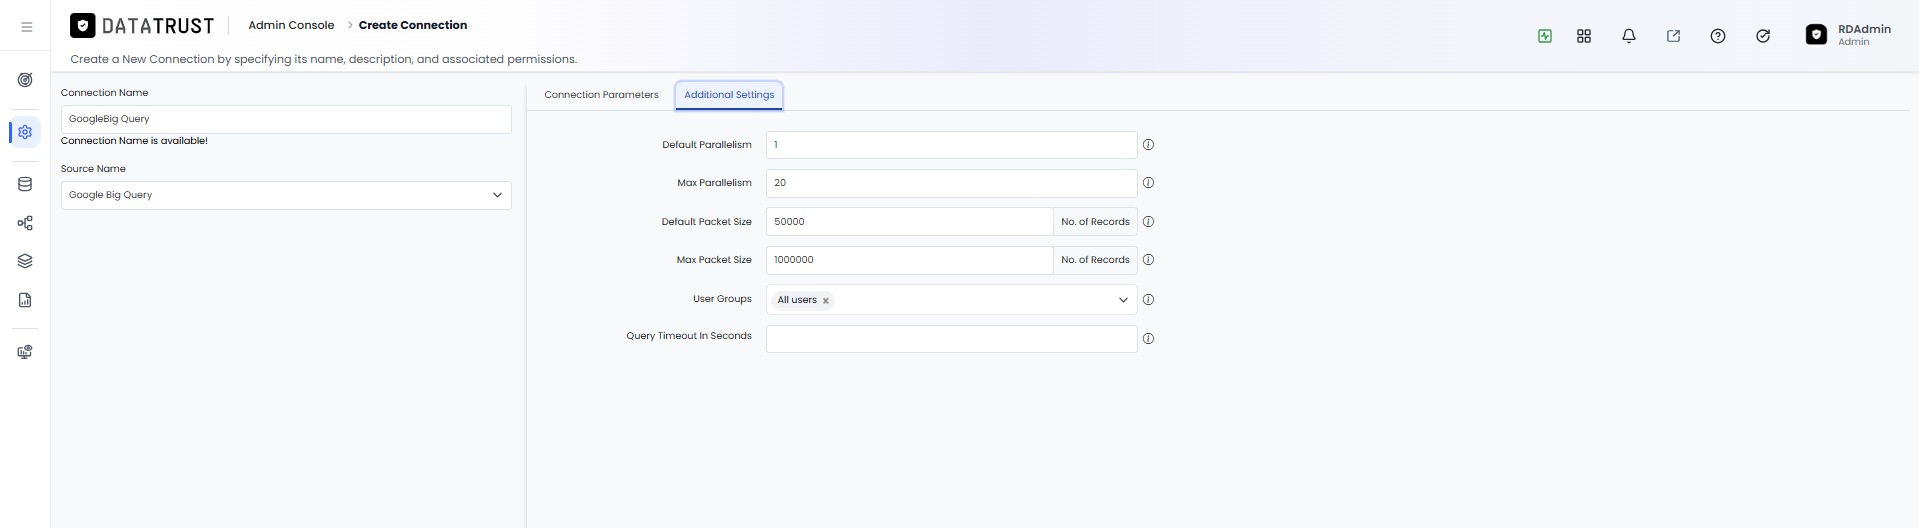Open the stacked layers icon in sidebar
This screenshot has width=1919, height=528.
point(25,261)
